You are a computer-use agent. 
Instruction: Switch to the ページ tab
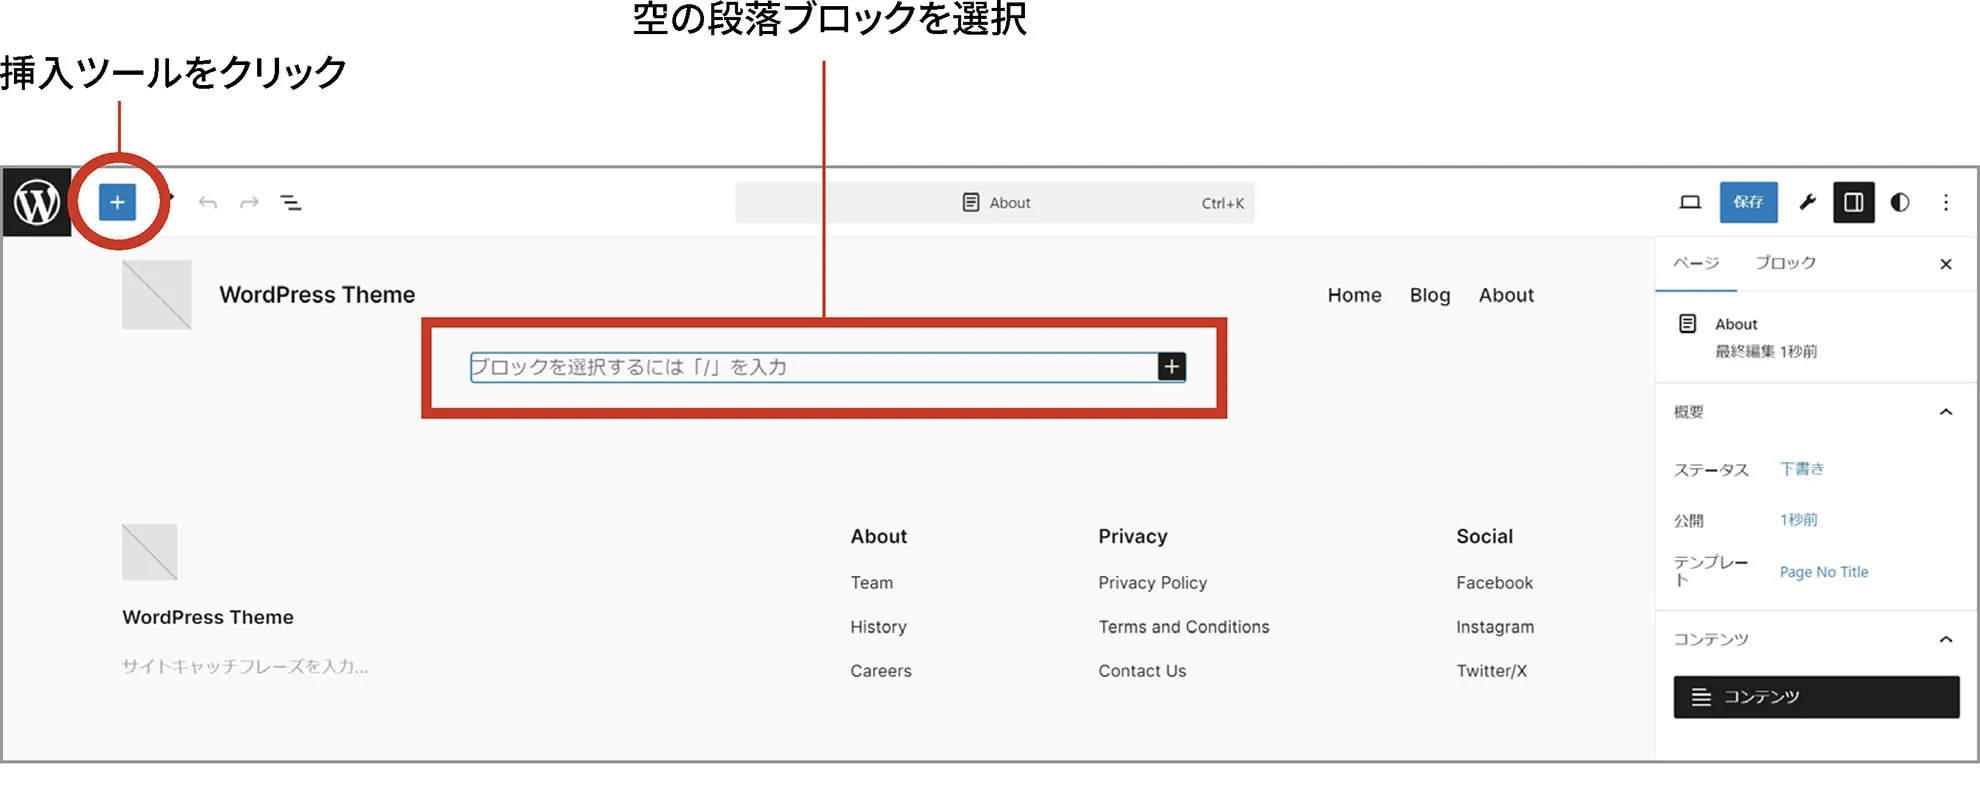pyautogui.click(x=1696, y=263)
